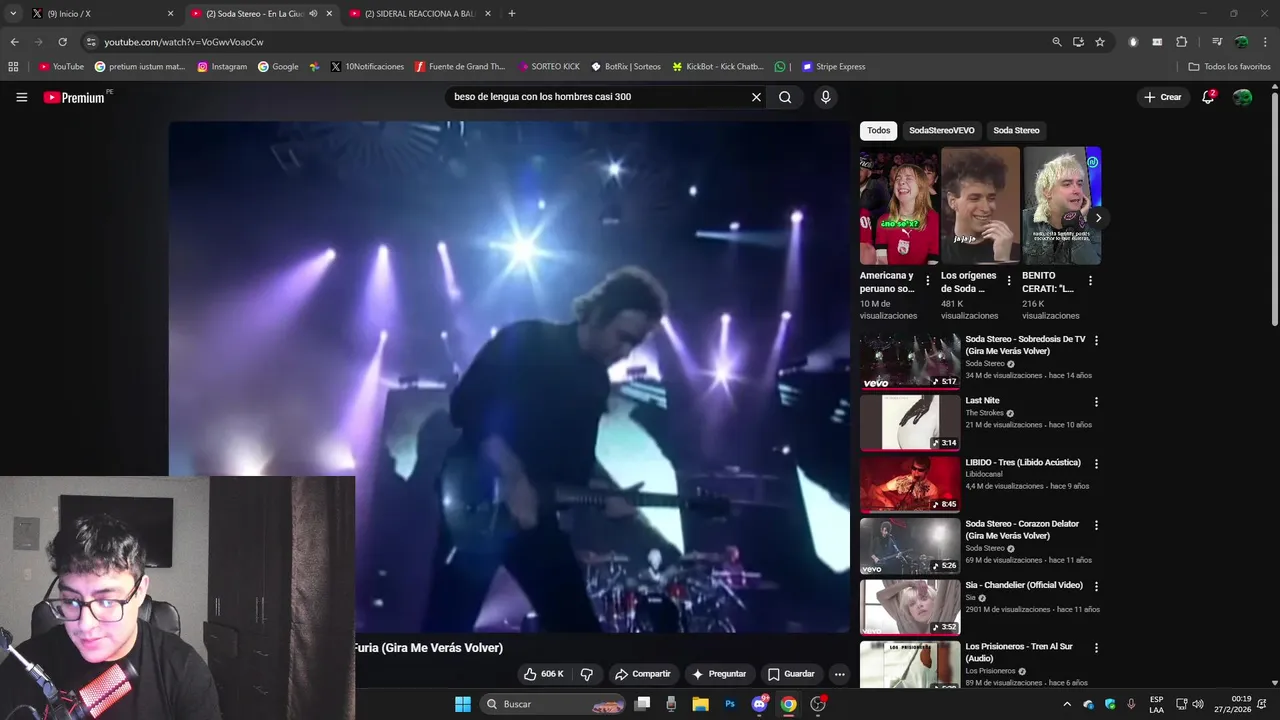Image resolution: width=1280 pixels, height=720 pixels.
Task: Open more video actions (three dots)
Action: point(839,674)
